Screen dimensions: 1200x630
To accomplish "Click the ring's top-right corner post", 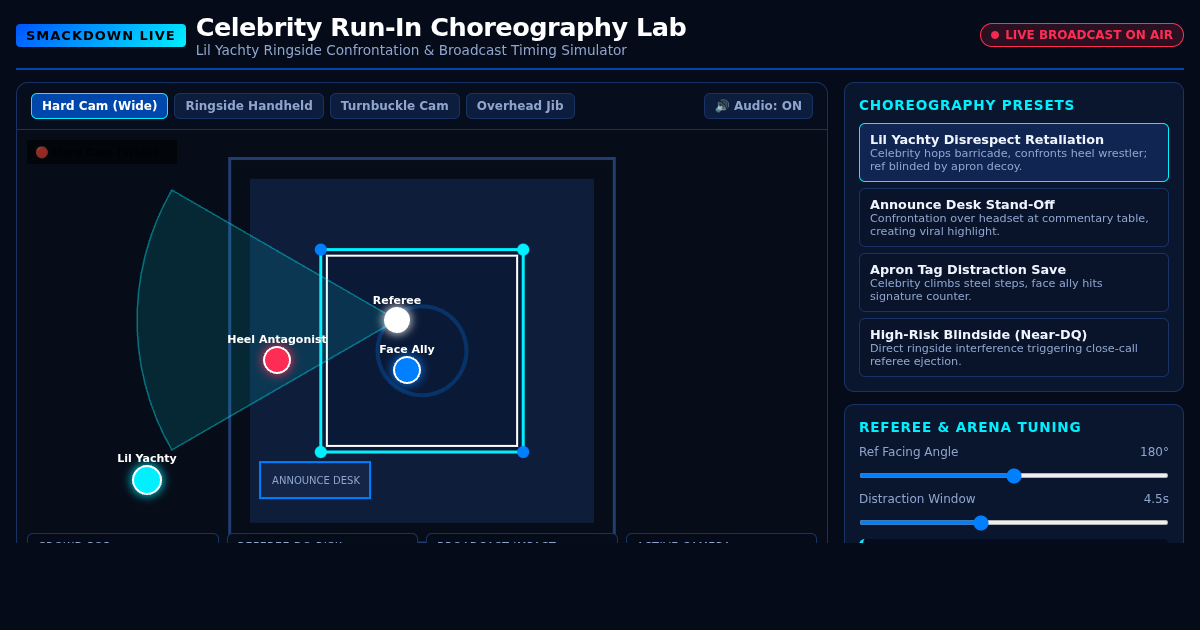I will (x=523, y=250).
